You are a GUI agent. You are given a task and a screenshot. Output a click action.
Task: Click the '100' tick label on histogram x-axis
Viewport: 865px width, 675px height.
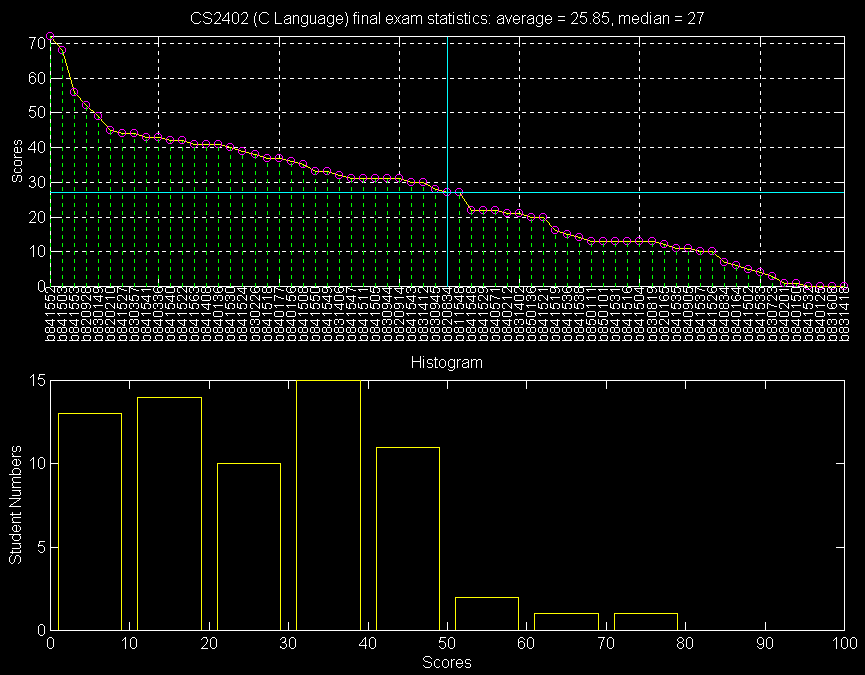(845, 645)
